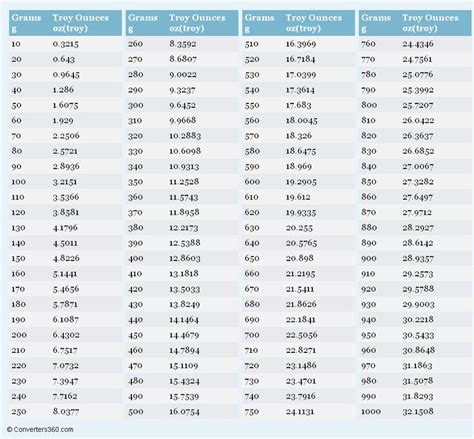
Task: Select the 250 grams cell
Action: [19, 412]
